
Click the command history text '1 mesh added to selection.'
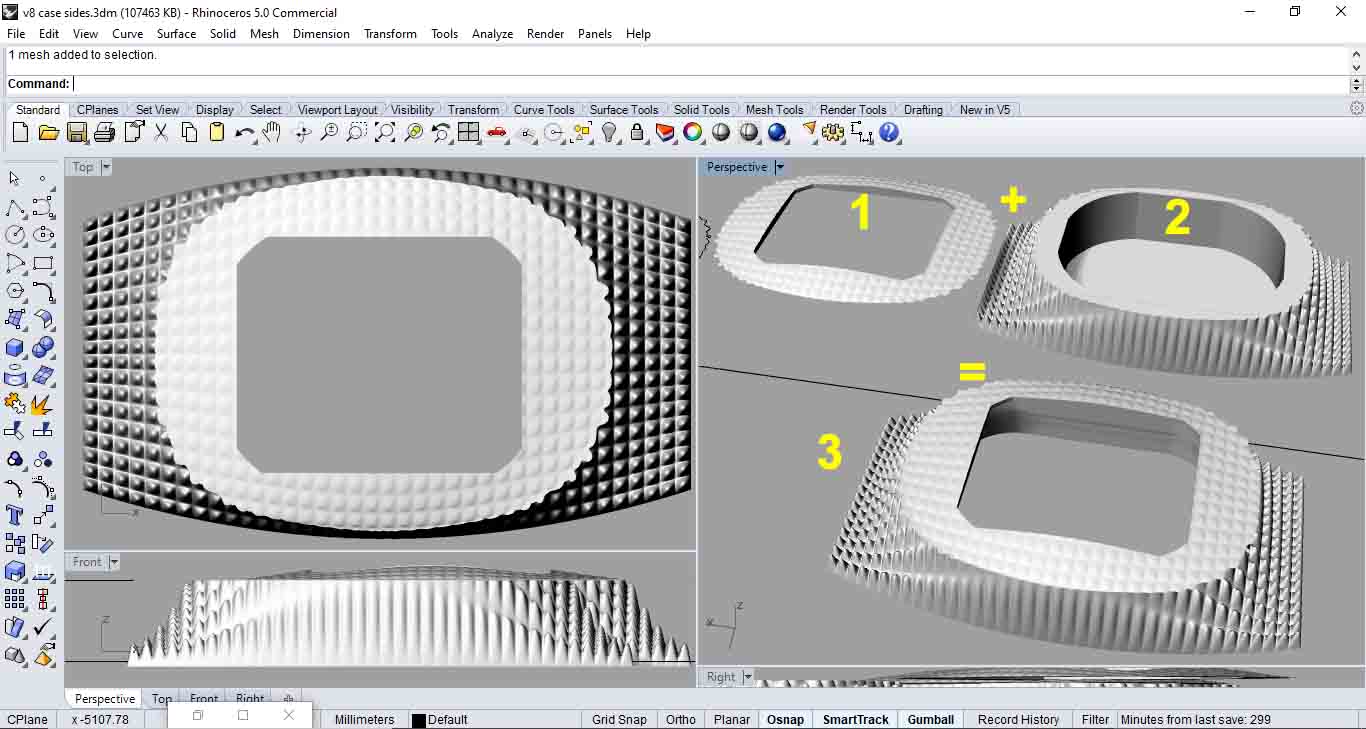coord(83,55)
